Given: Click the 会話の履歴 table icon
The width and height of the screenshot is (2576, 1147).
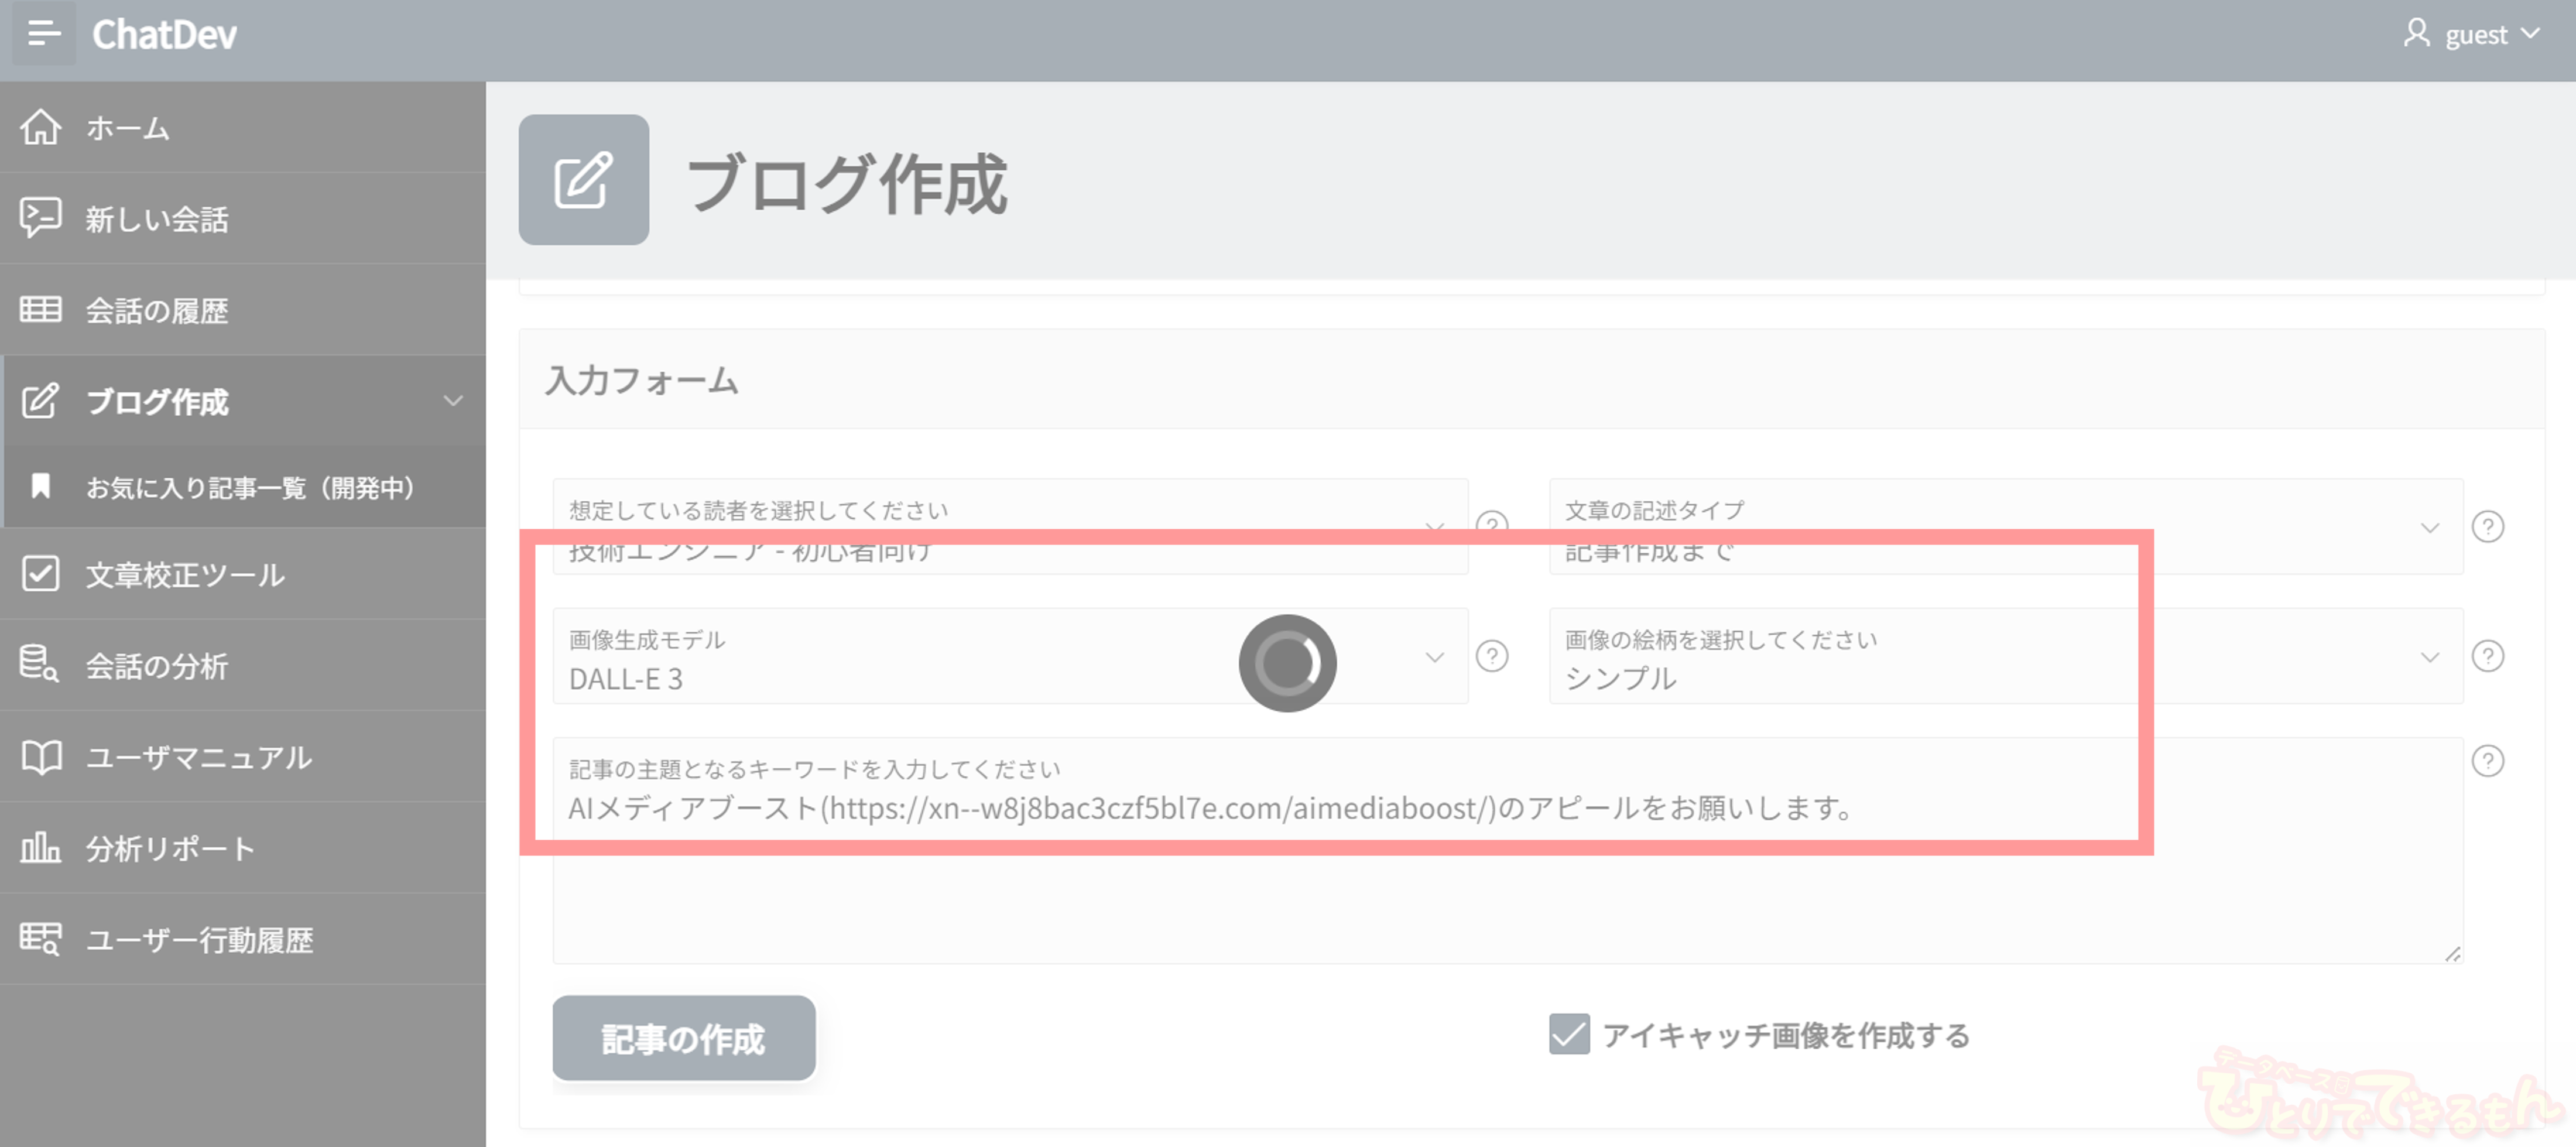Looking at the screenshot, I should (x=41, y=310).
